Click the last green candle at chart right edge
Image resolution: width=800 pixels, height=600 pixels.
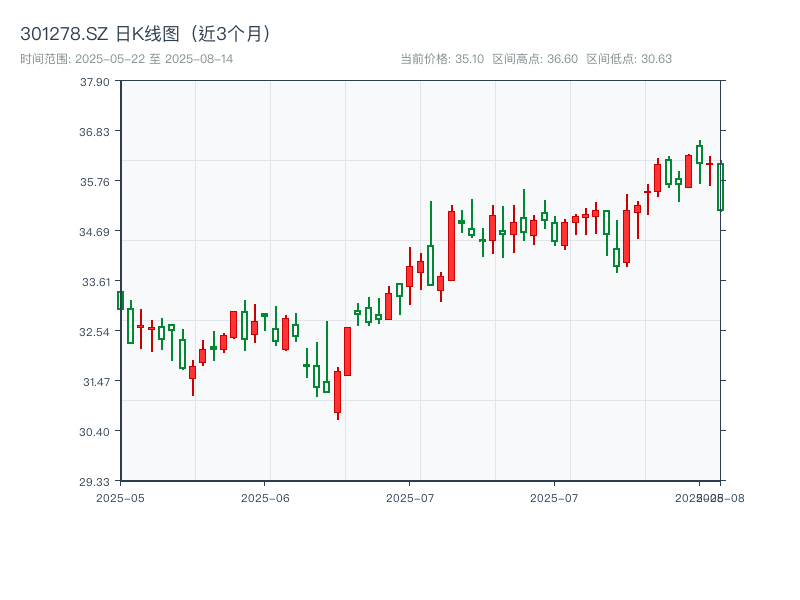[x=720, y=187]
